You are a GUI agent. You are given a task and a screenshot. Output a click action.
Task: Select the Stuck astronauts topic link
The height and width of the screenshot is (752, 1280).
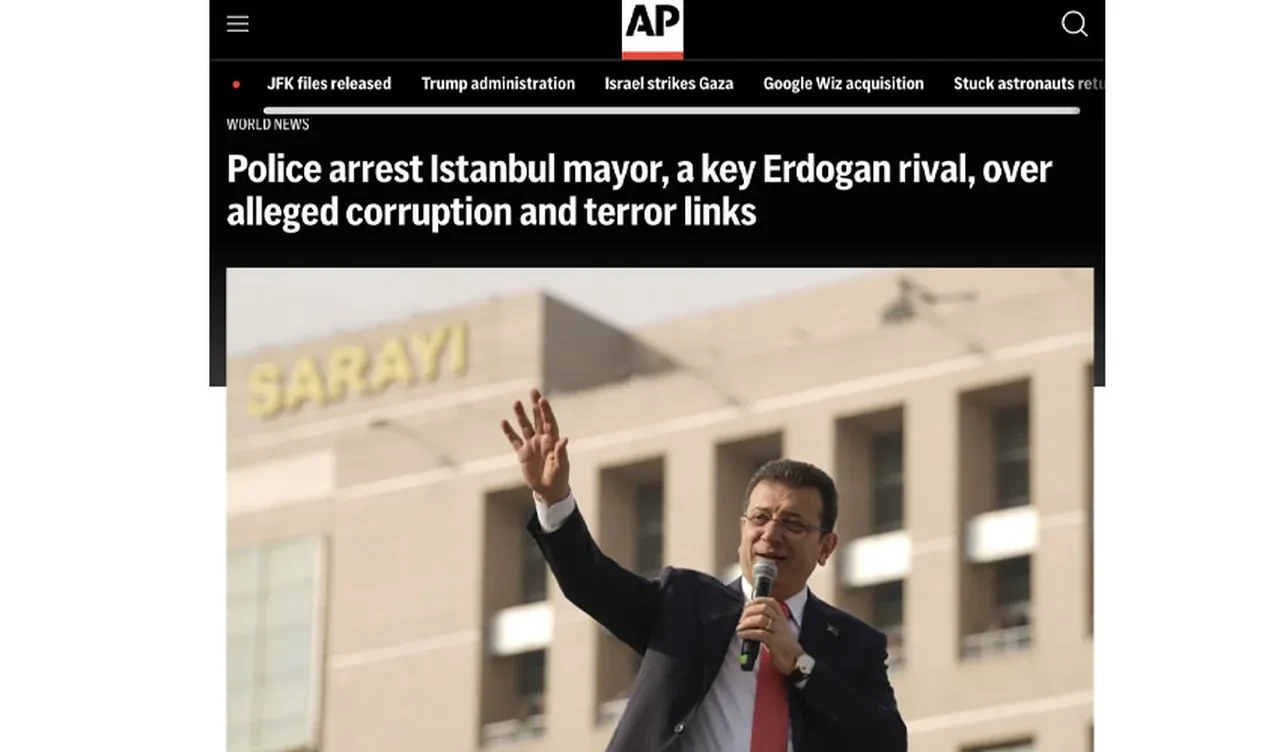[1028, 84]
